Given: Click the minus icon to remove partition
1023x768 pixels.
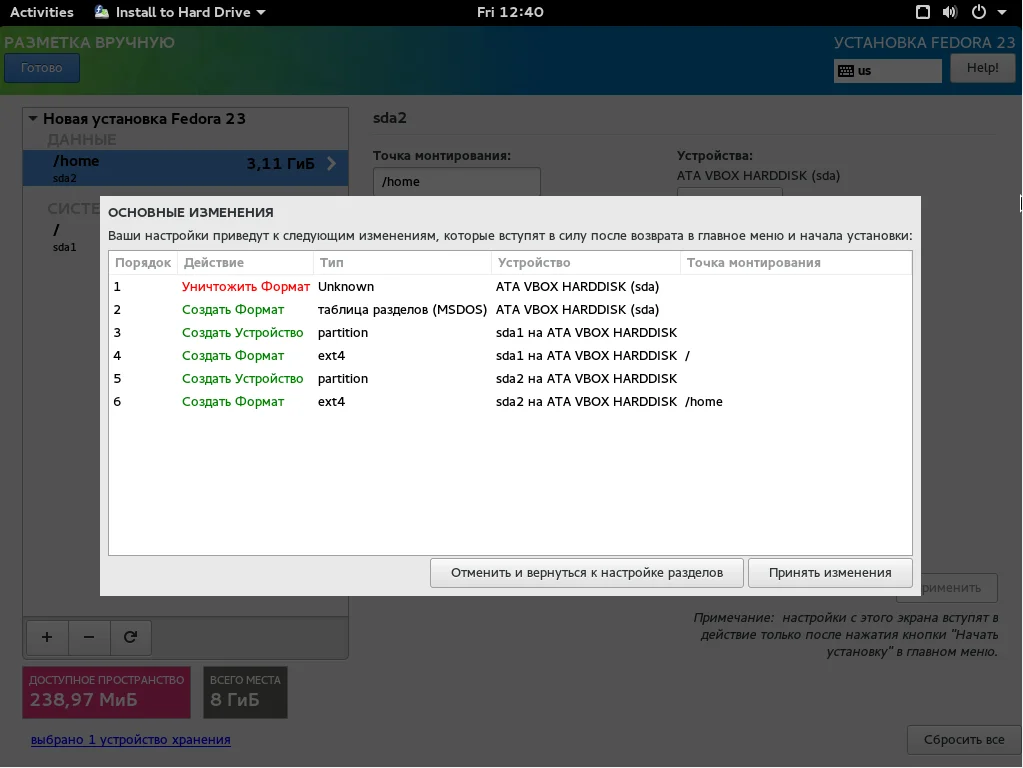Looking at the screenshot, I should (89, 637).
